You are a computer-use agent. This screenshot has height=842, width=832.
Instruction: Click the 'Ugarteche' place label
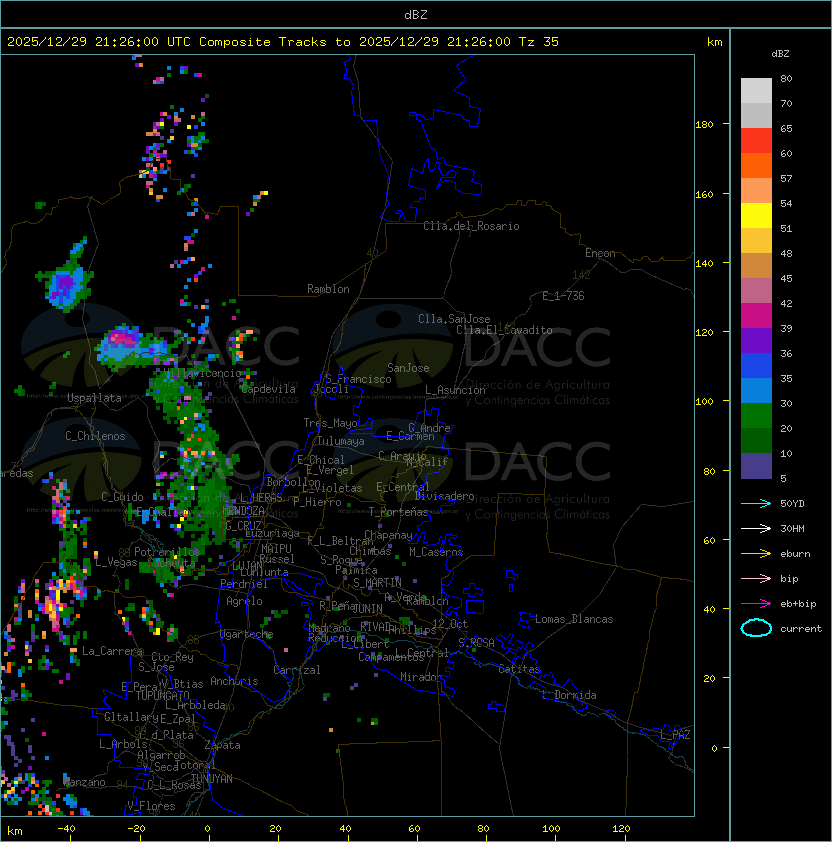(247, 634)
